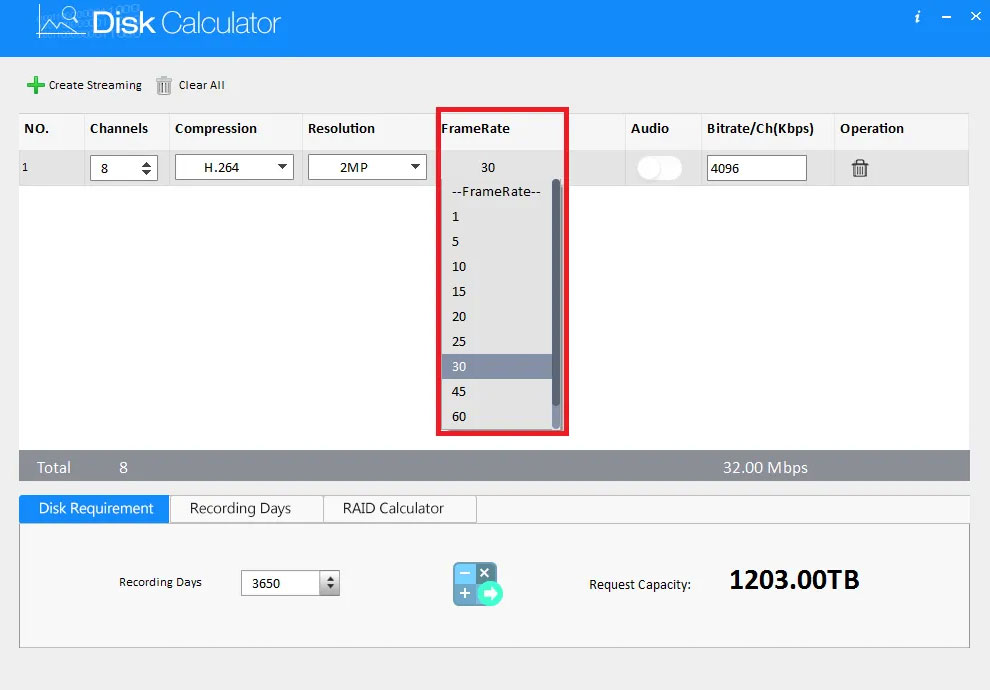
Task: Select frame rate 45 from the list
Action: [x=497, y=391]
